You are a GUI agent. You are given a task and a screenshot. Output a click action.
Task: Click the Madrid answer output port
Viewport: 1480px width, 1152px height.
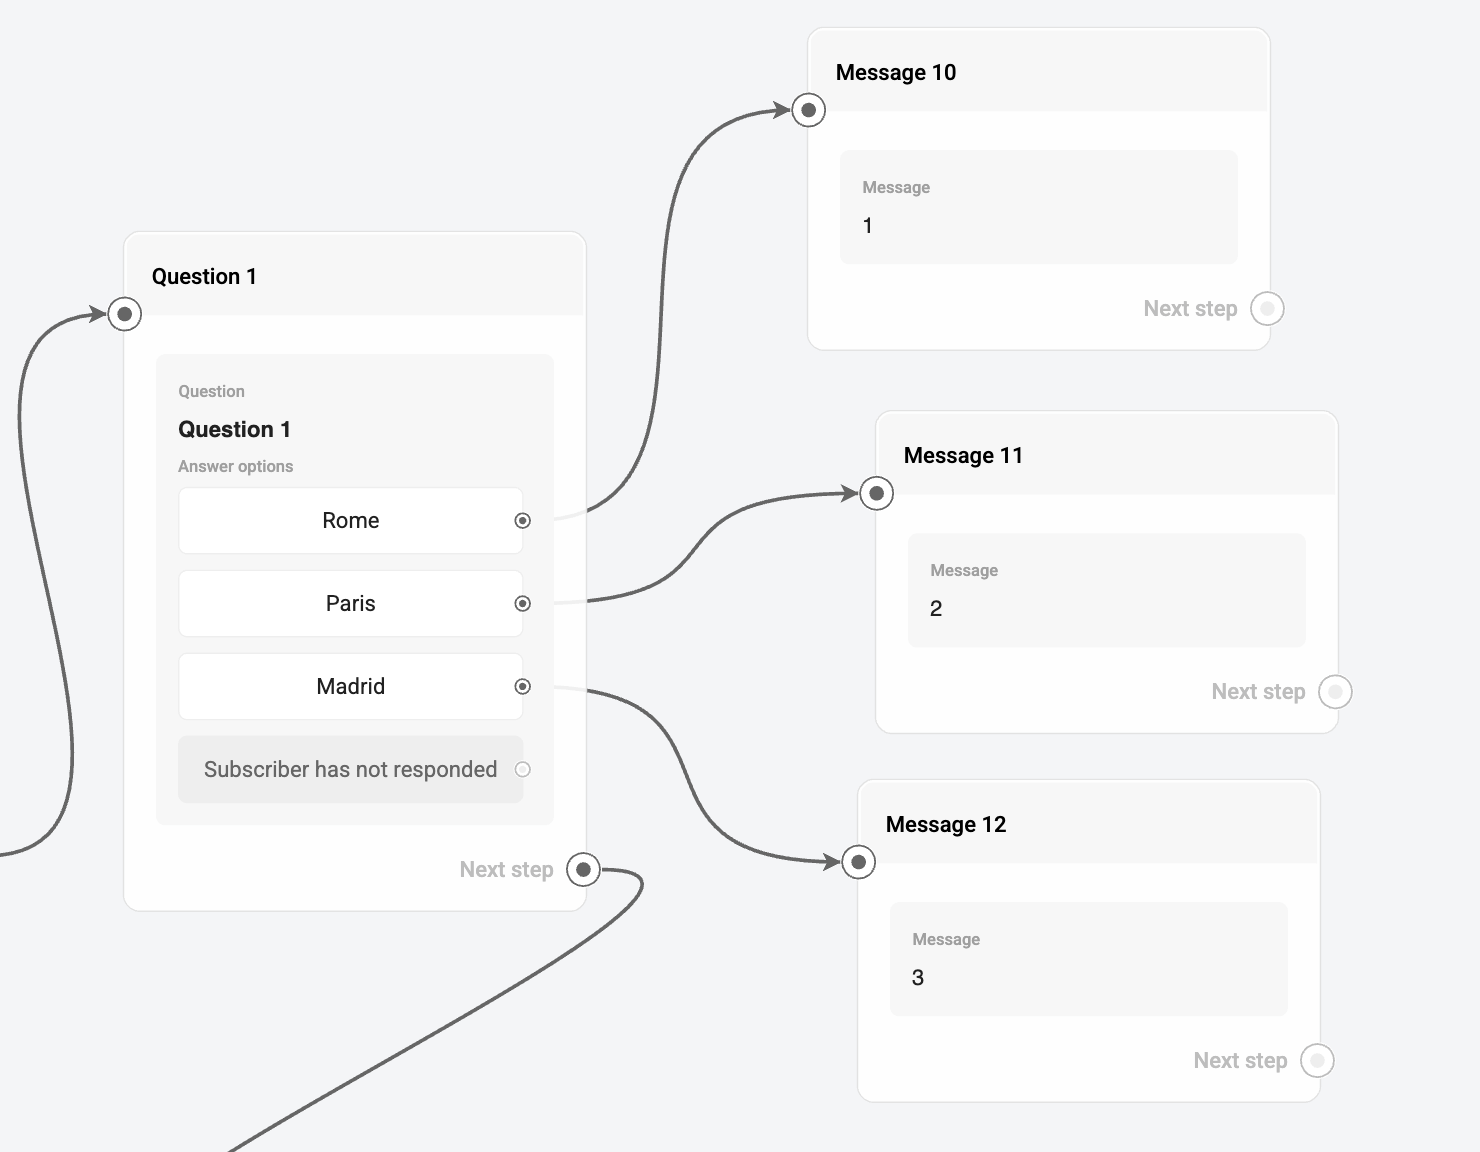[x=523, y=686]
